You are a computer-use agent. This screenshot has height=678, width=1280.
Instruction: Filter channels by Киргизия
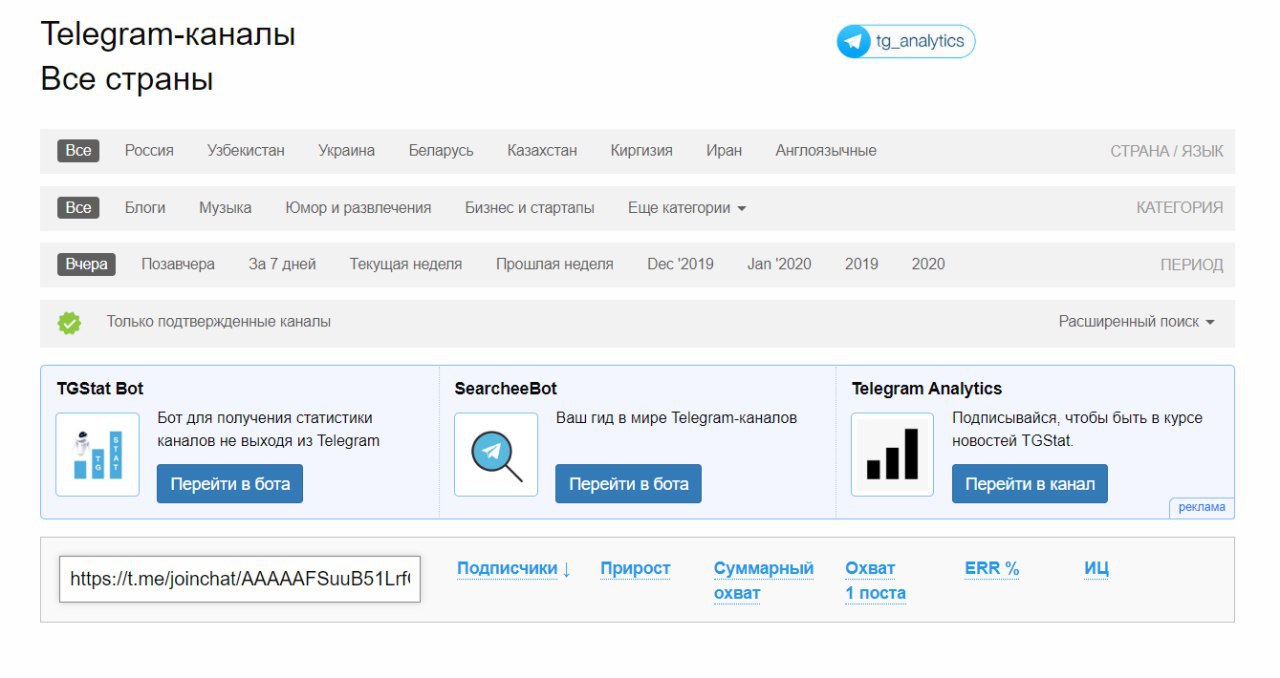pyautogui.click(x=642, y=151)
